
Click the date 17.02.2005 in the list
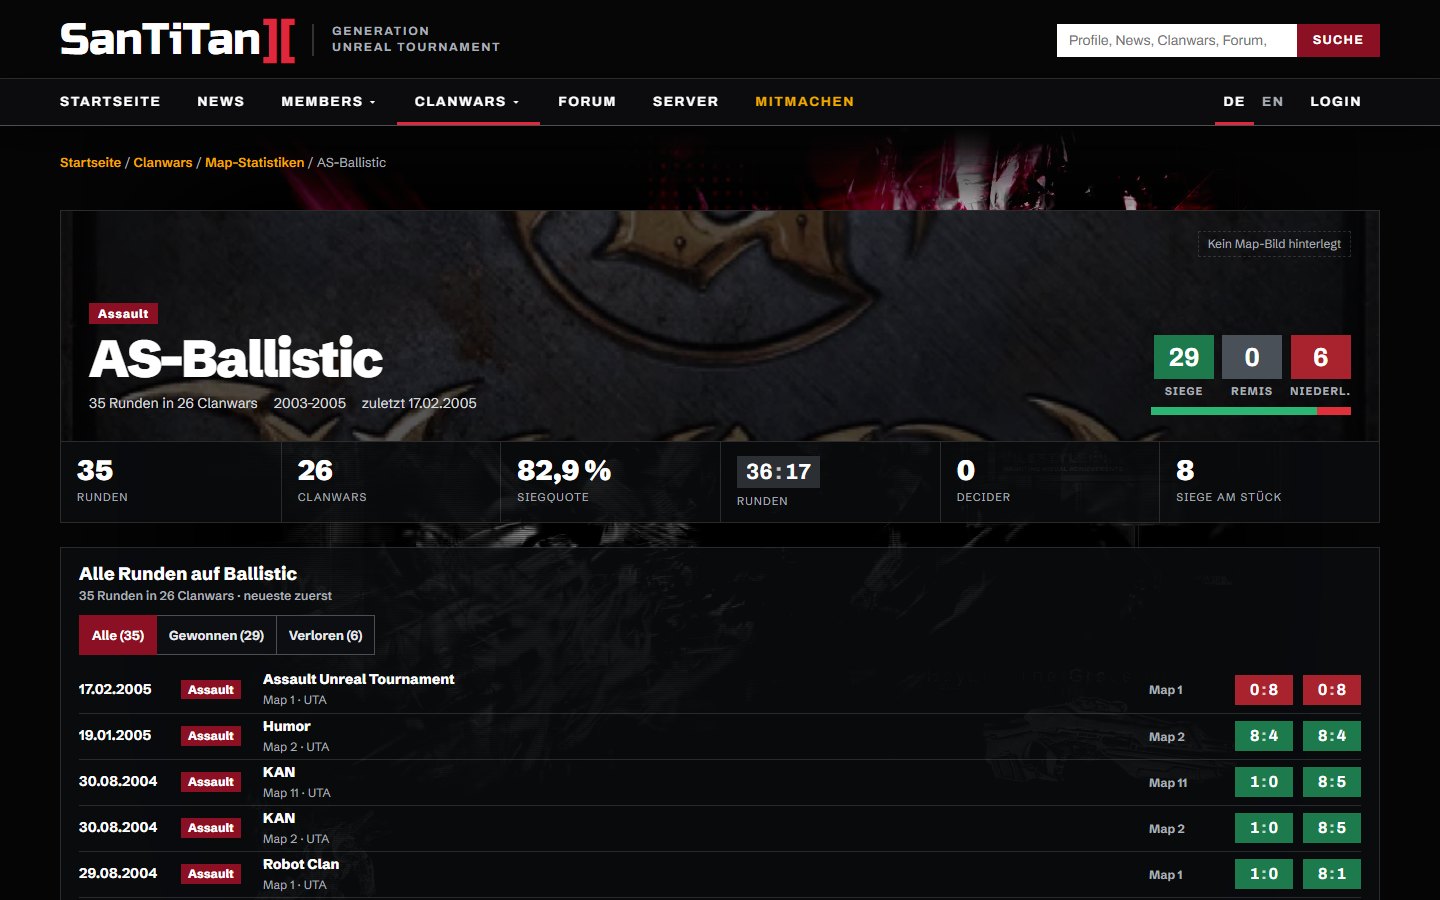click(x=115, y=689)
